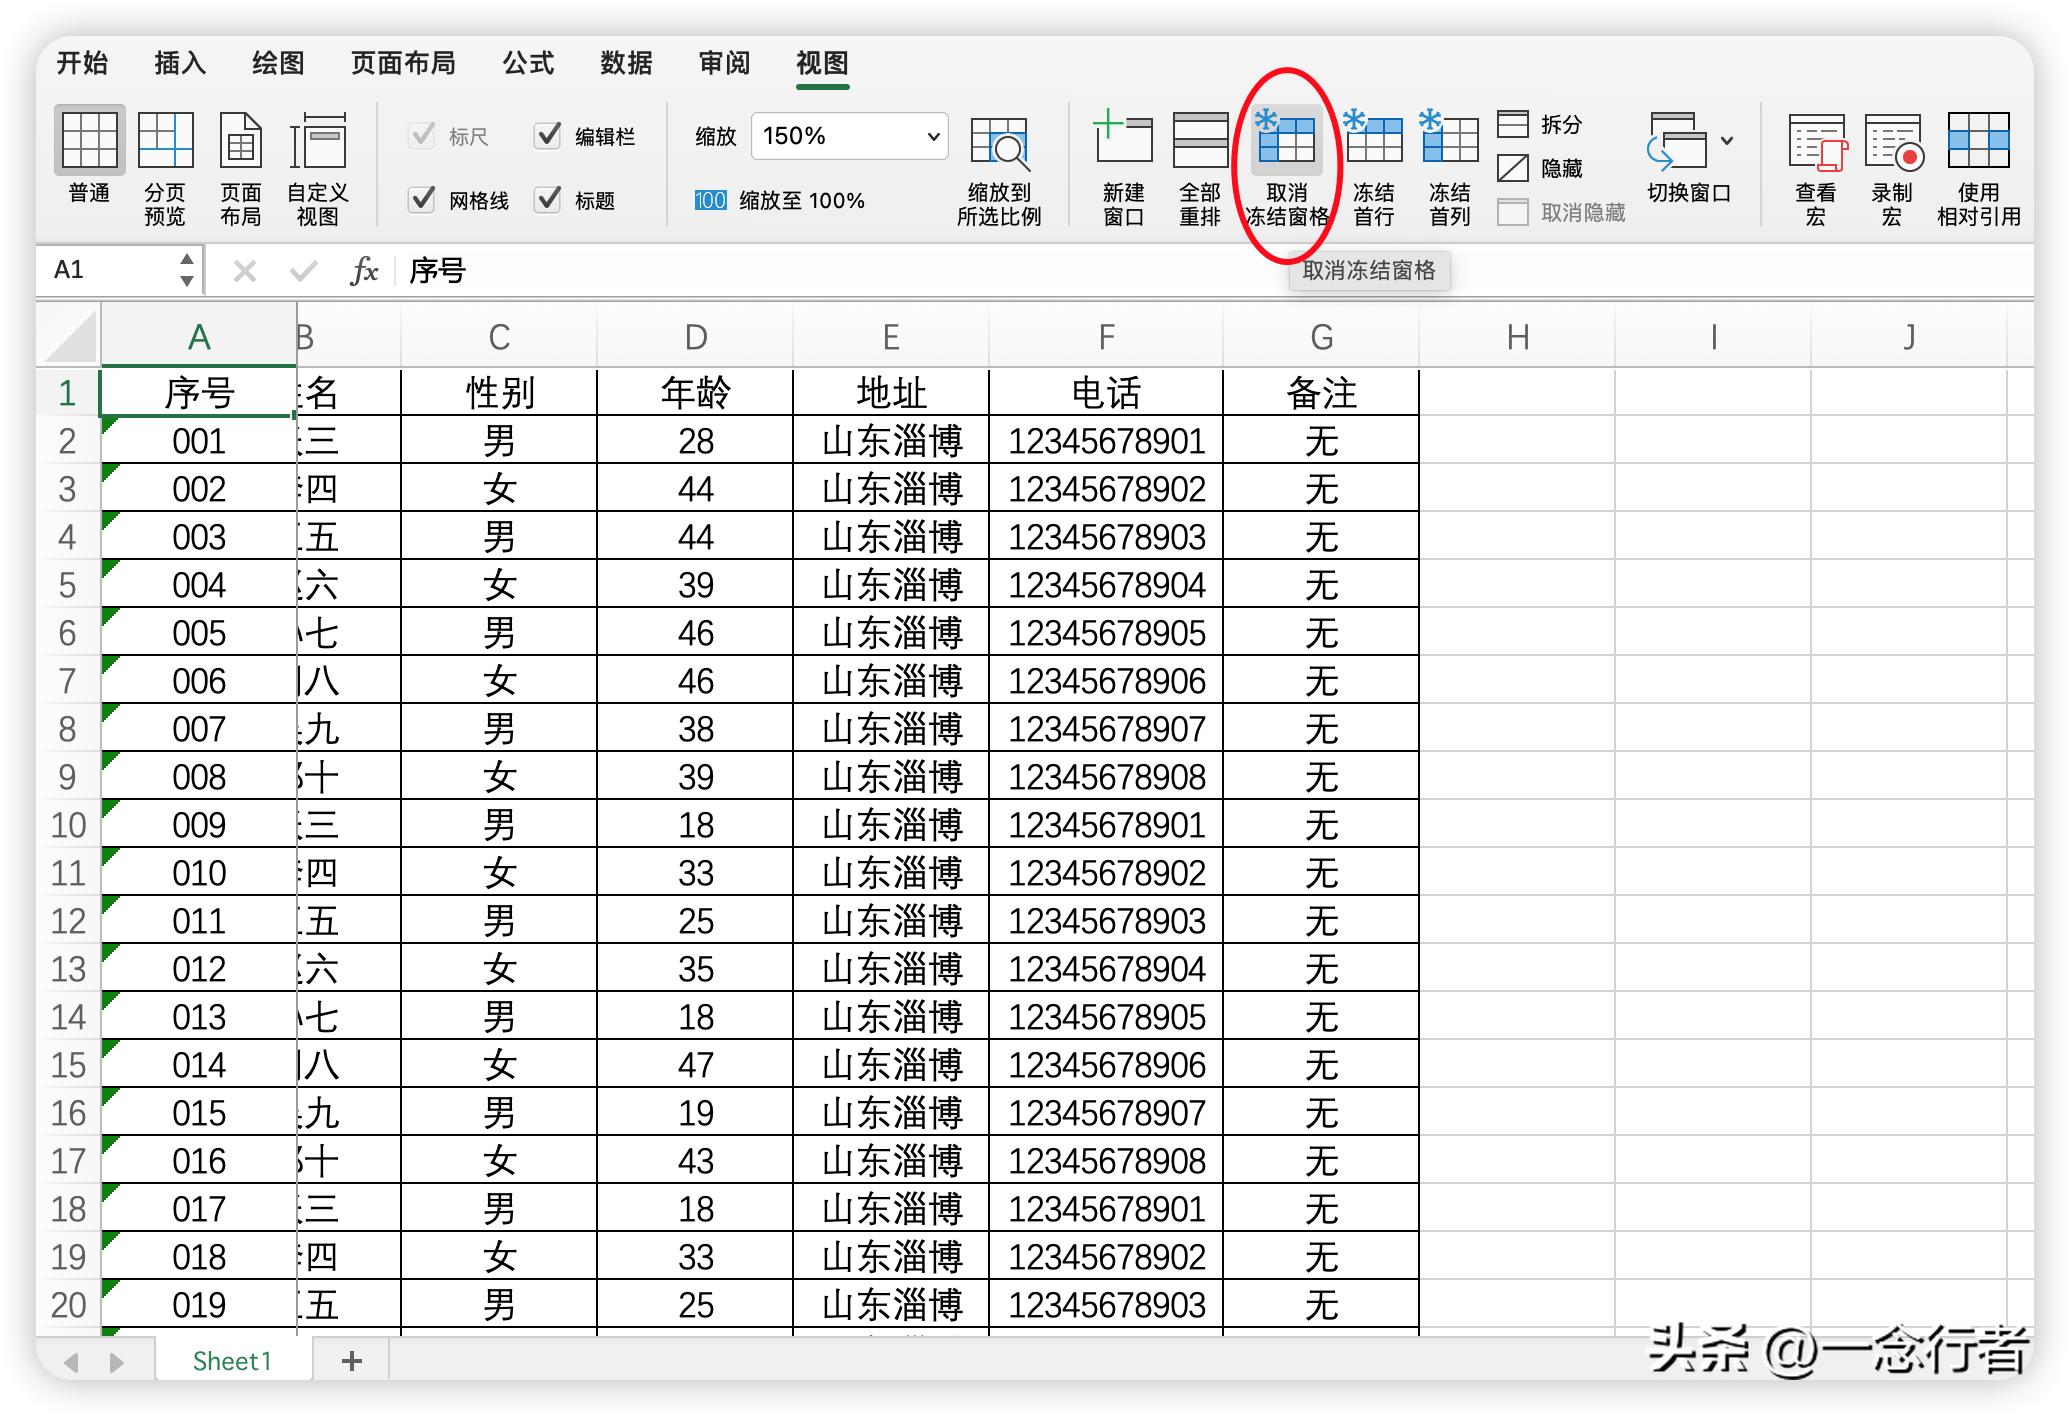Open the 150% zoom dropdown
The width and height of the screenshot is (2070, 1416).
[932, 136]
